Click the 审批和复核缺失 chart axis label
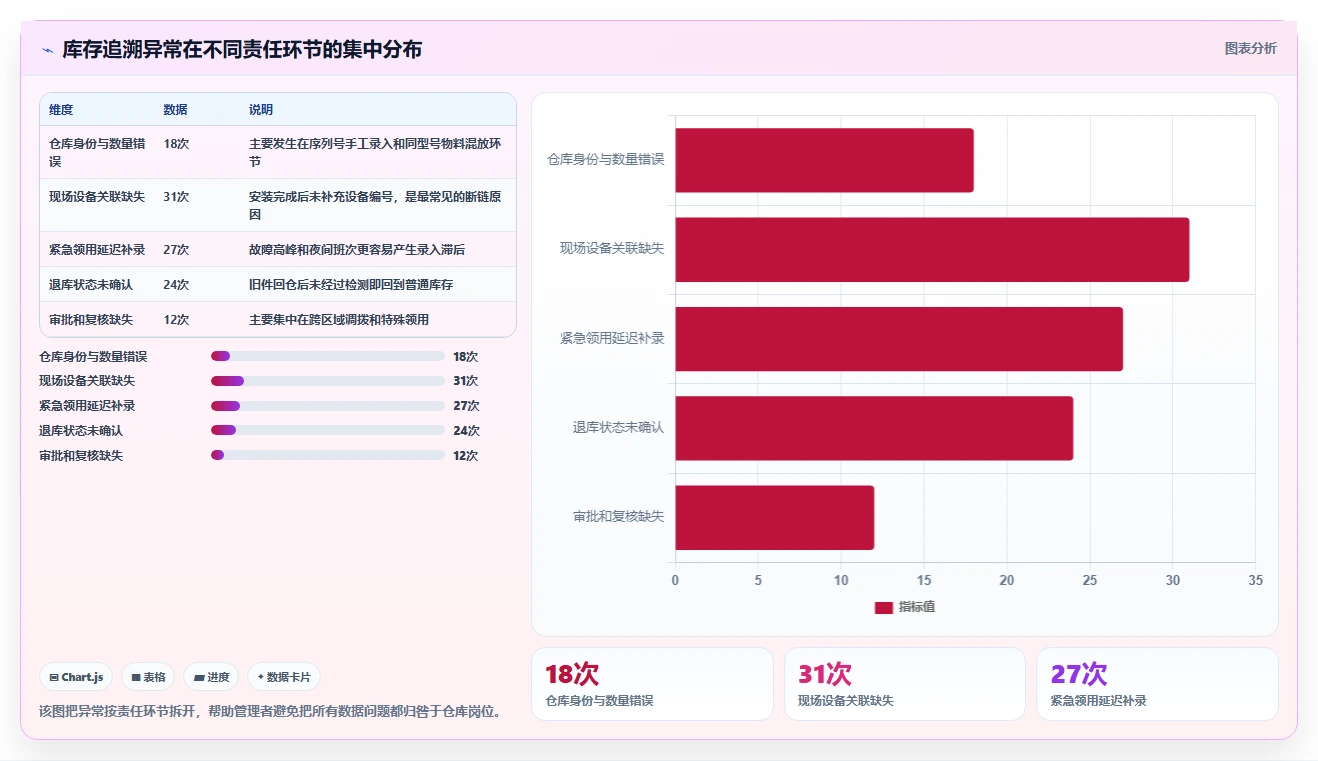 618,517
